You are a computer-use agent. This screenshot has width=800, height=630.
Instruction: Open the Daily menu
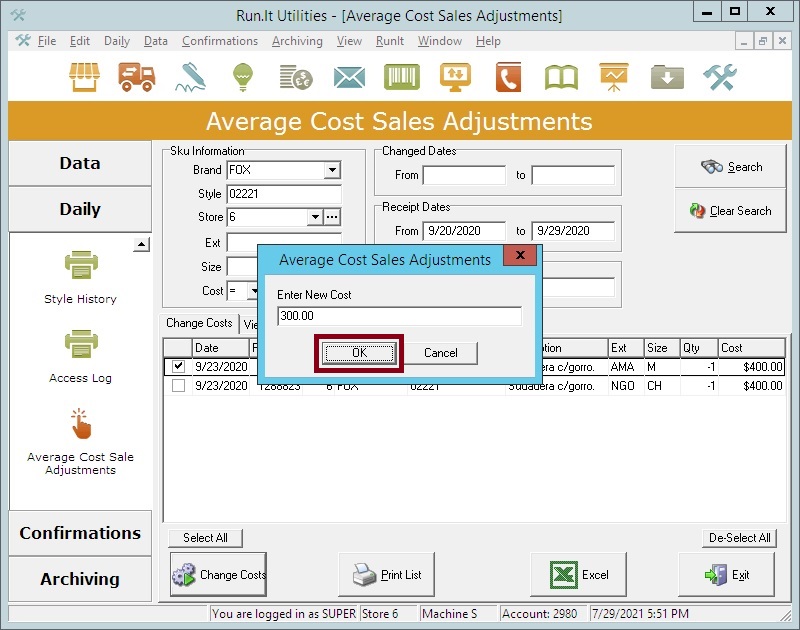(x=117, y=41)
